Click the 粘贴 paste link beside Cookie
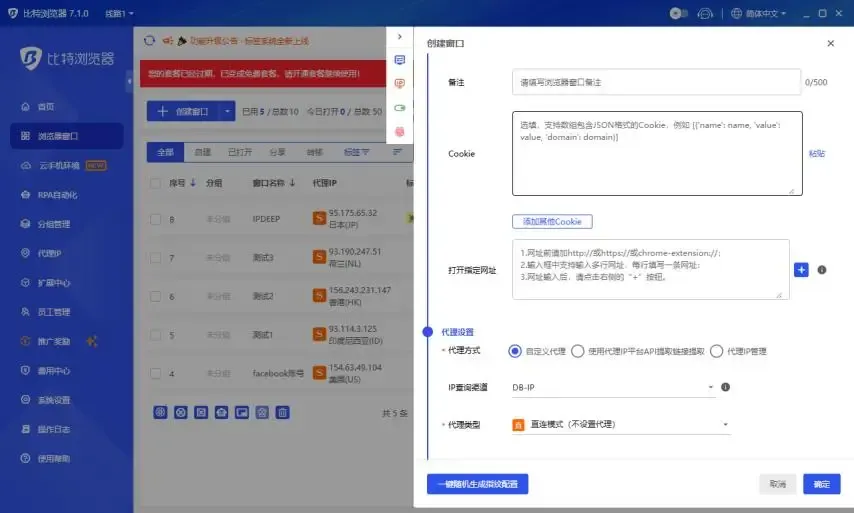This screenshot has width=854, height=513. point(816,154)
